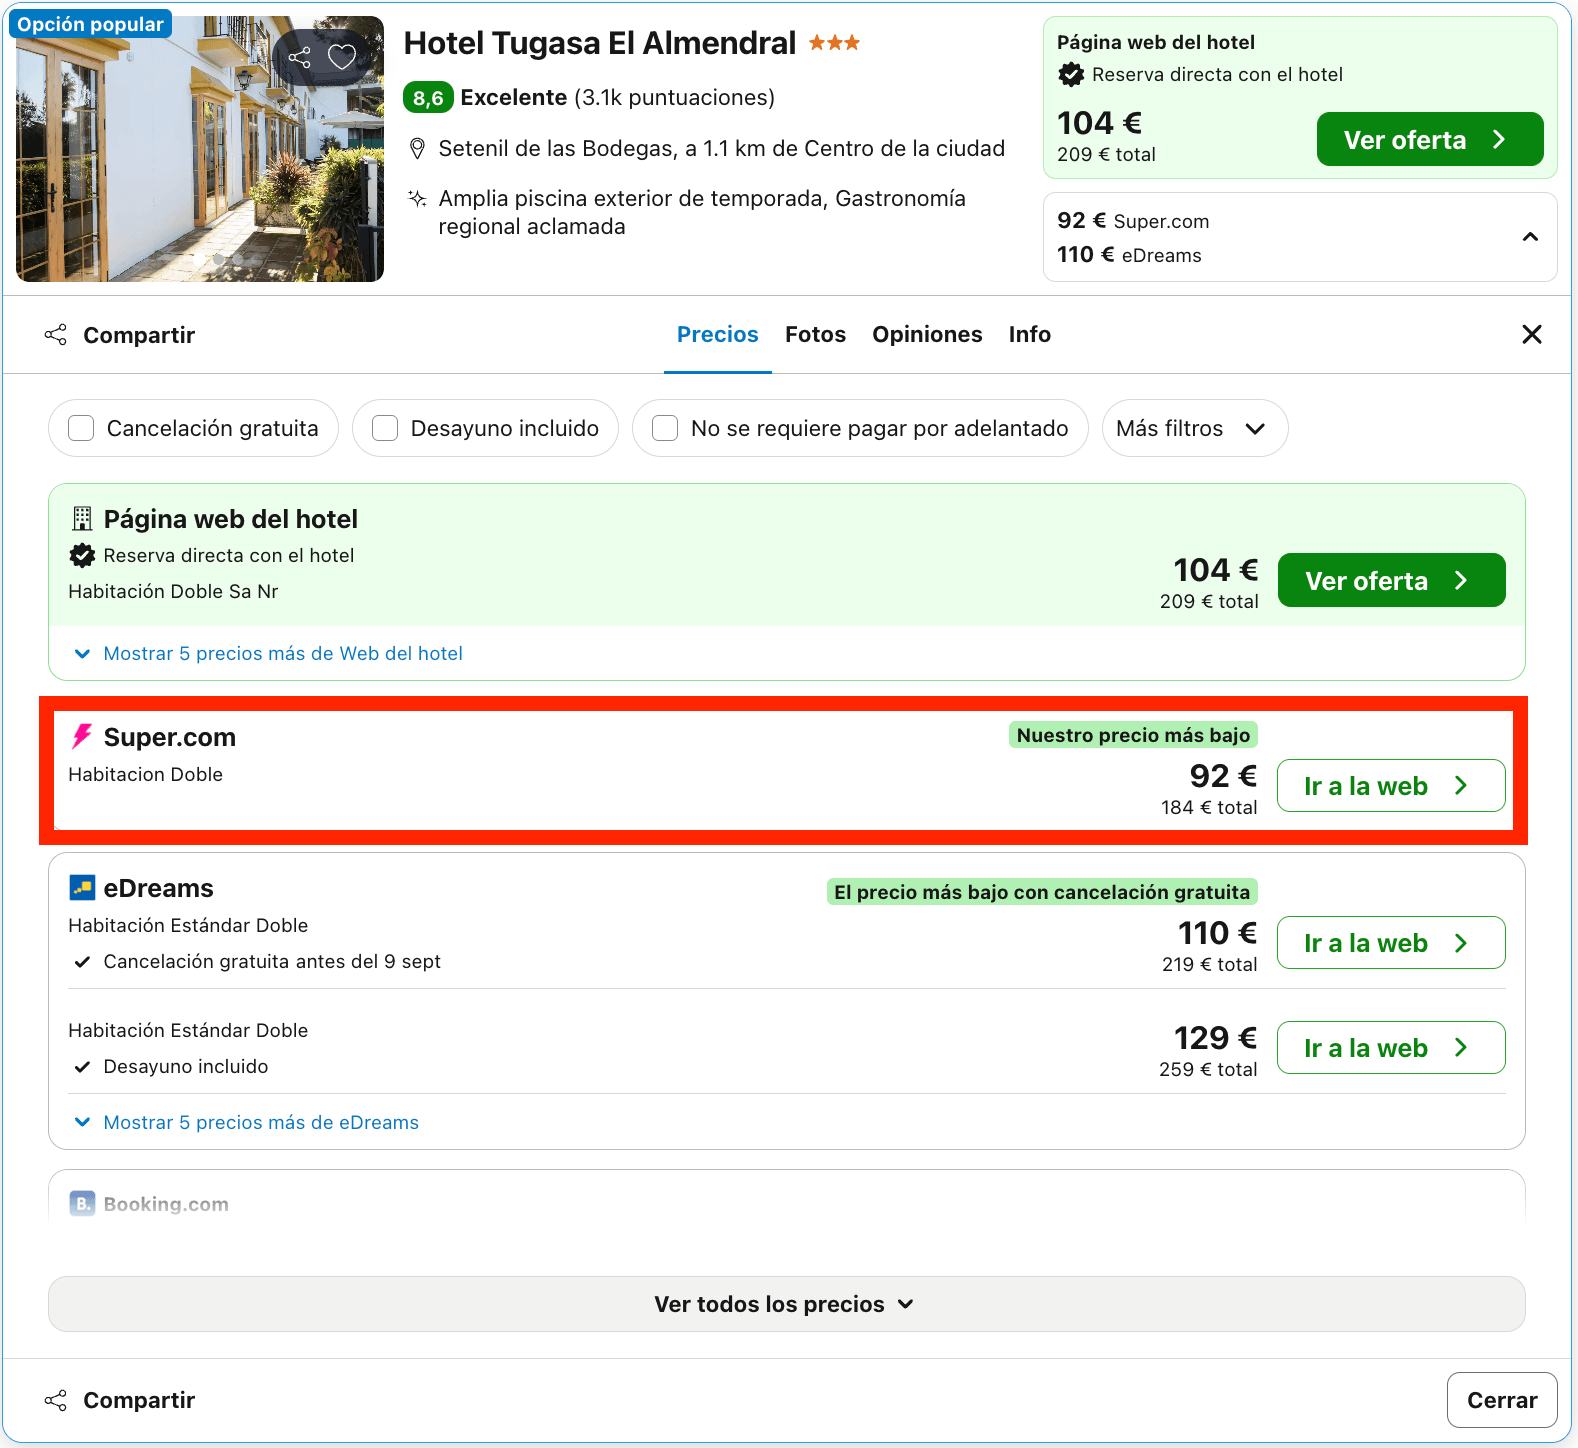Click hotel building icon beside Página web del hotel
The image size is (1578, 1448).
82,519
